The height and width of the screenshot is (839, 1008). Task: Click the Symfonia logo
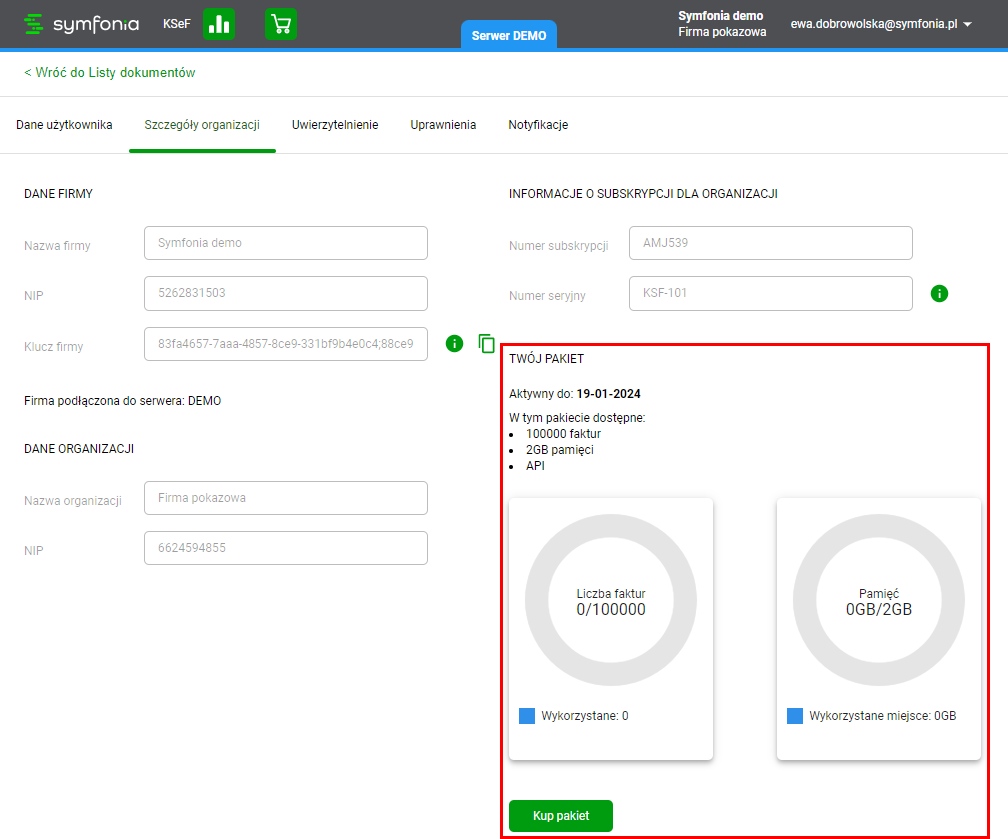click(x=81, y=24)
